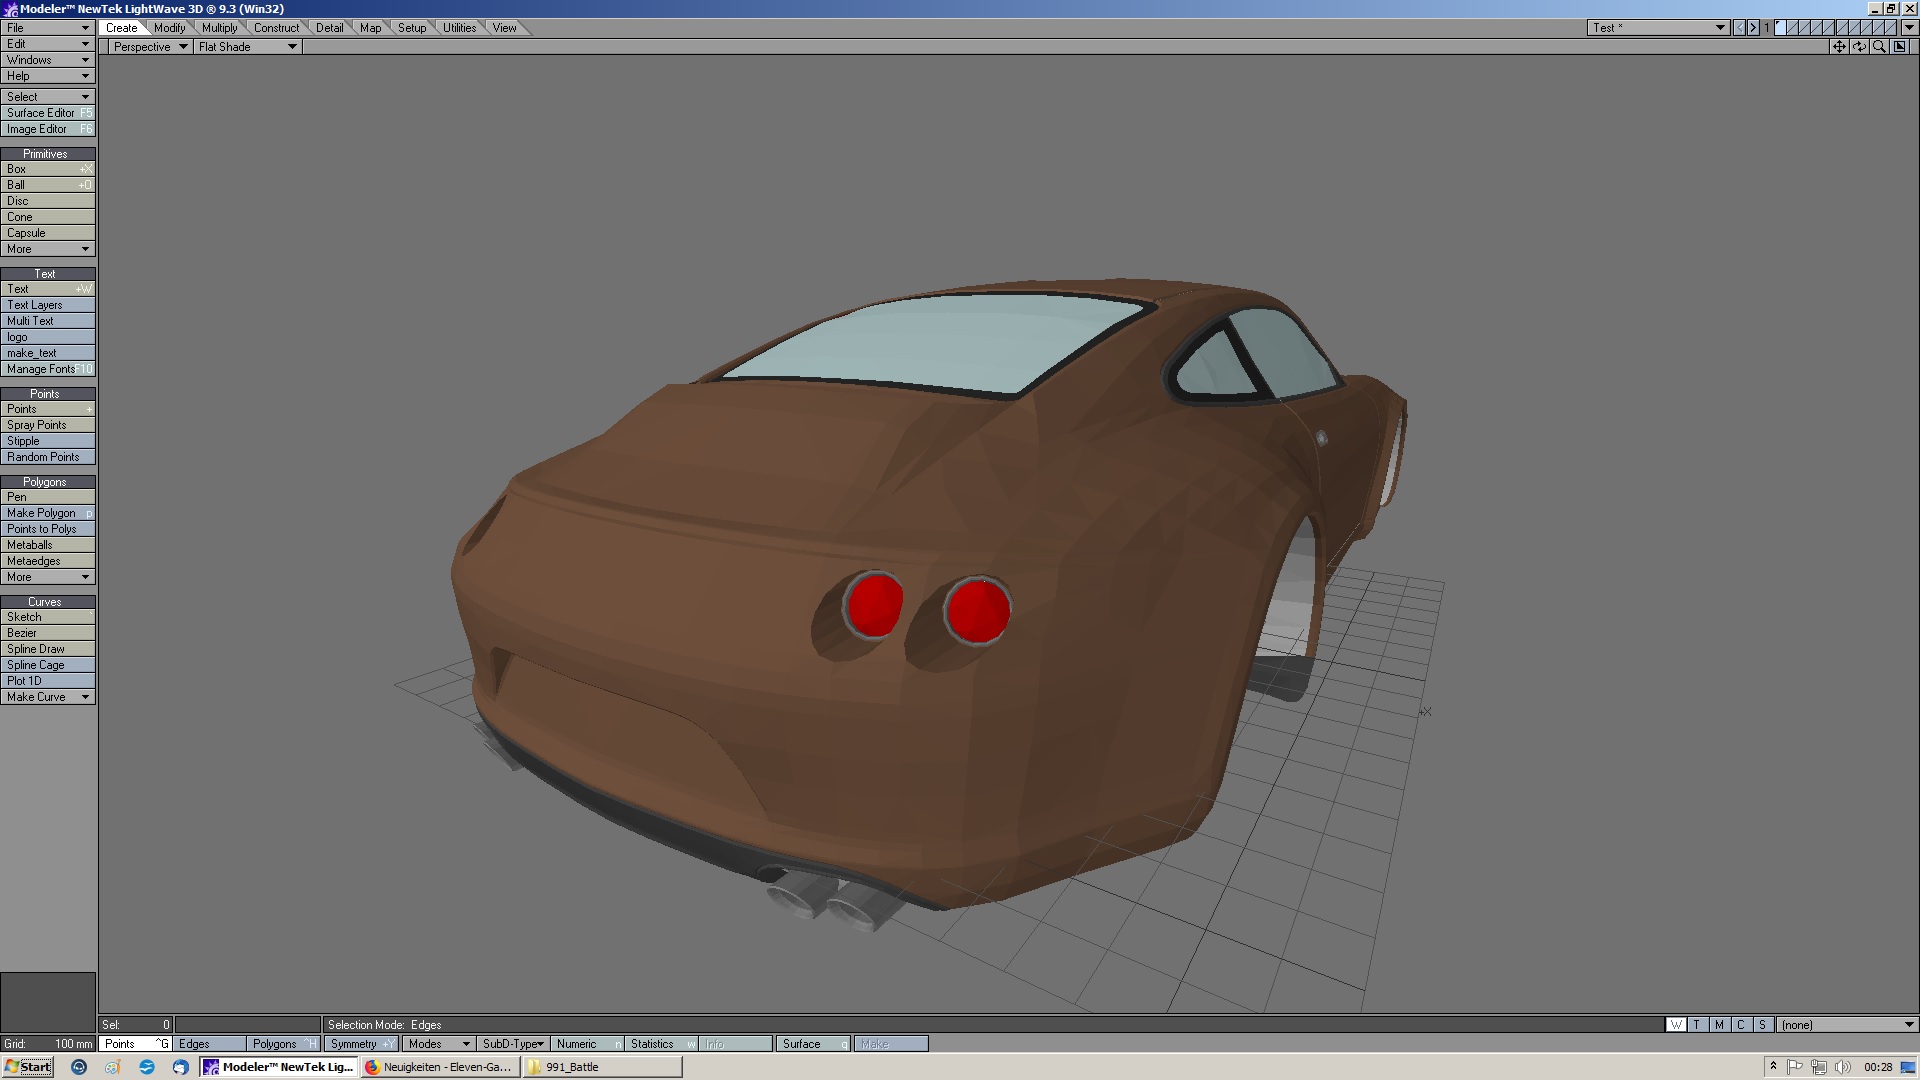1920x1080 pixels.
Task: Expand the Test object dropdown
Action: 1720,28
